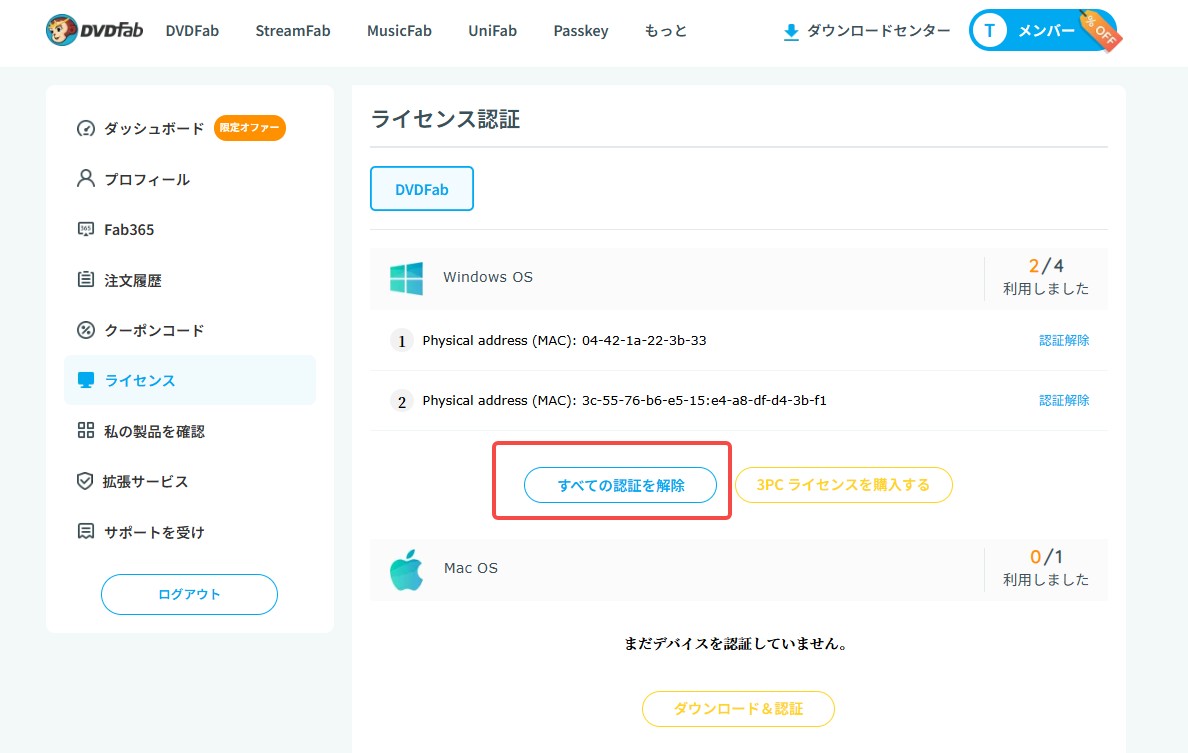Open the StreamFab menu
The image size is (1188, 753).
pyautogui.click(x=292, y=31)
